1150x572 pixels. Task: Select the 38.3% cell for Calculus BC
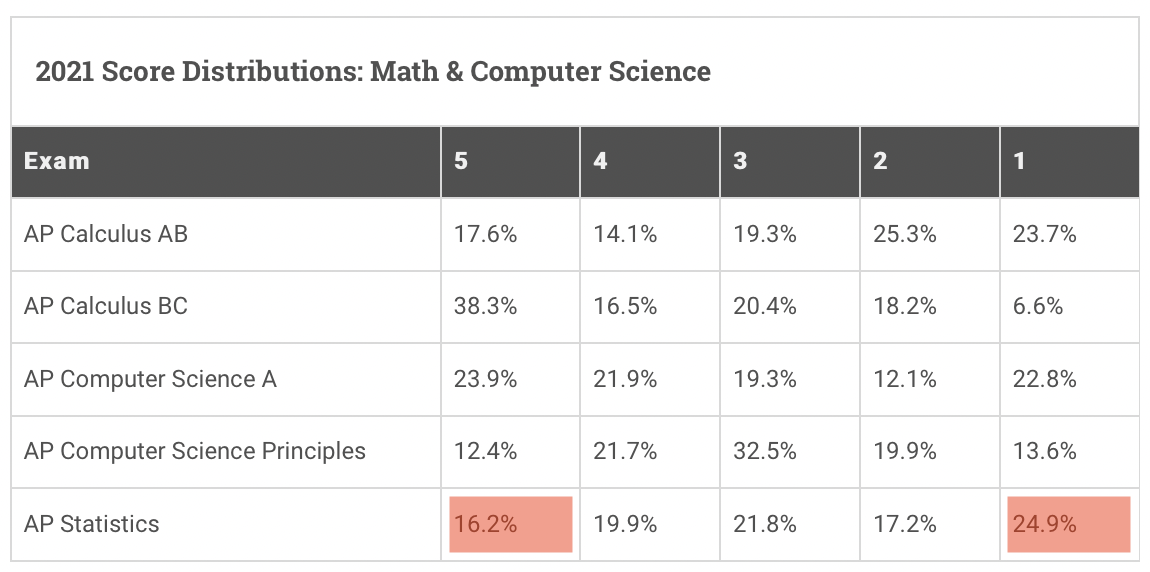click(485, 306)
